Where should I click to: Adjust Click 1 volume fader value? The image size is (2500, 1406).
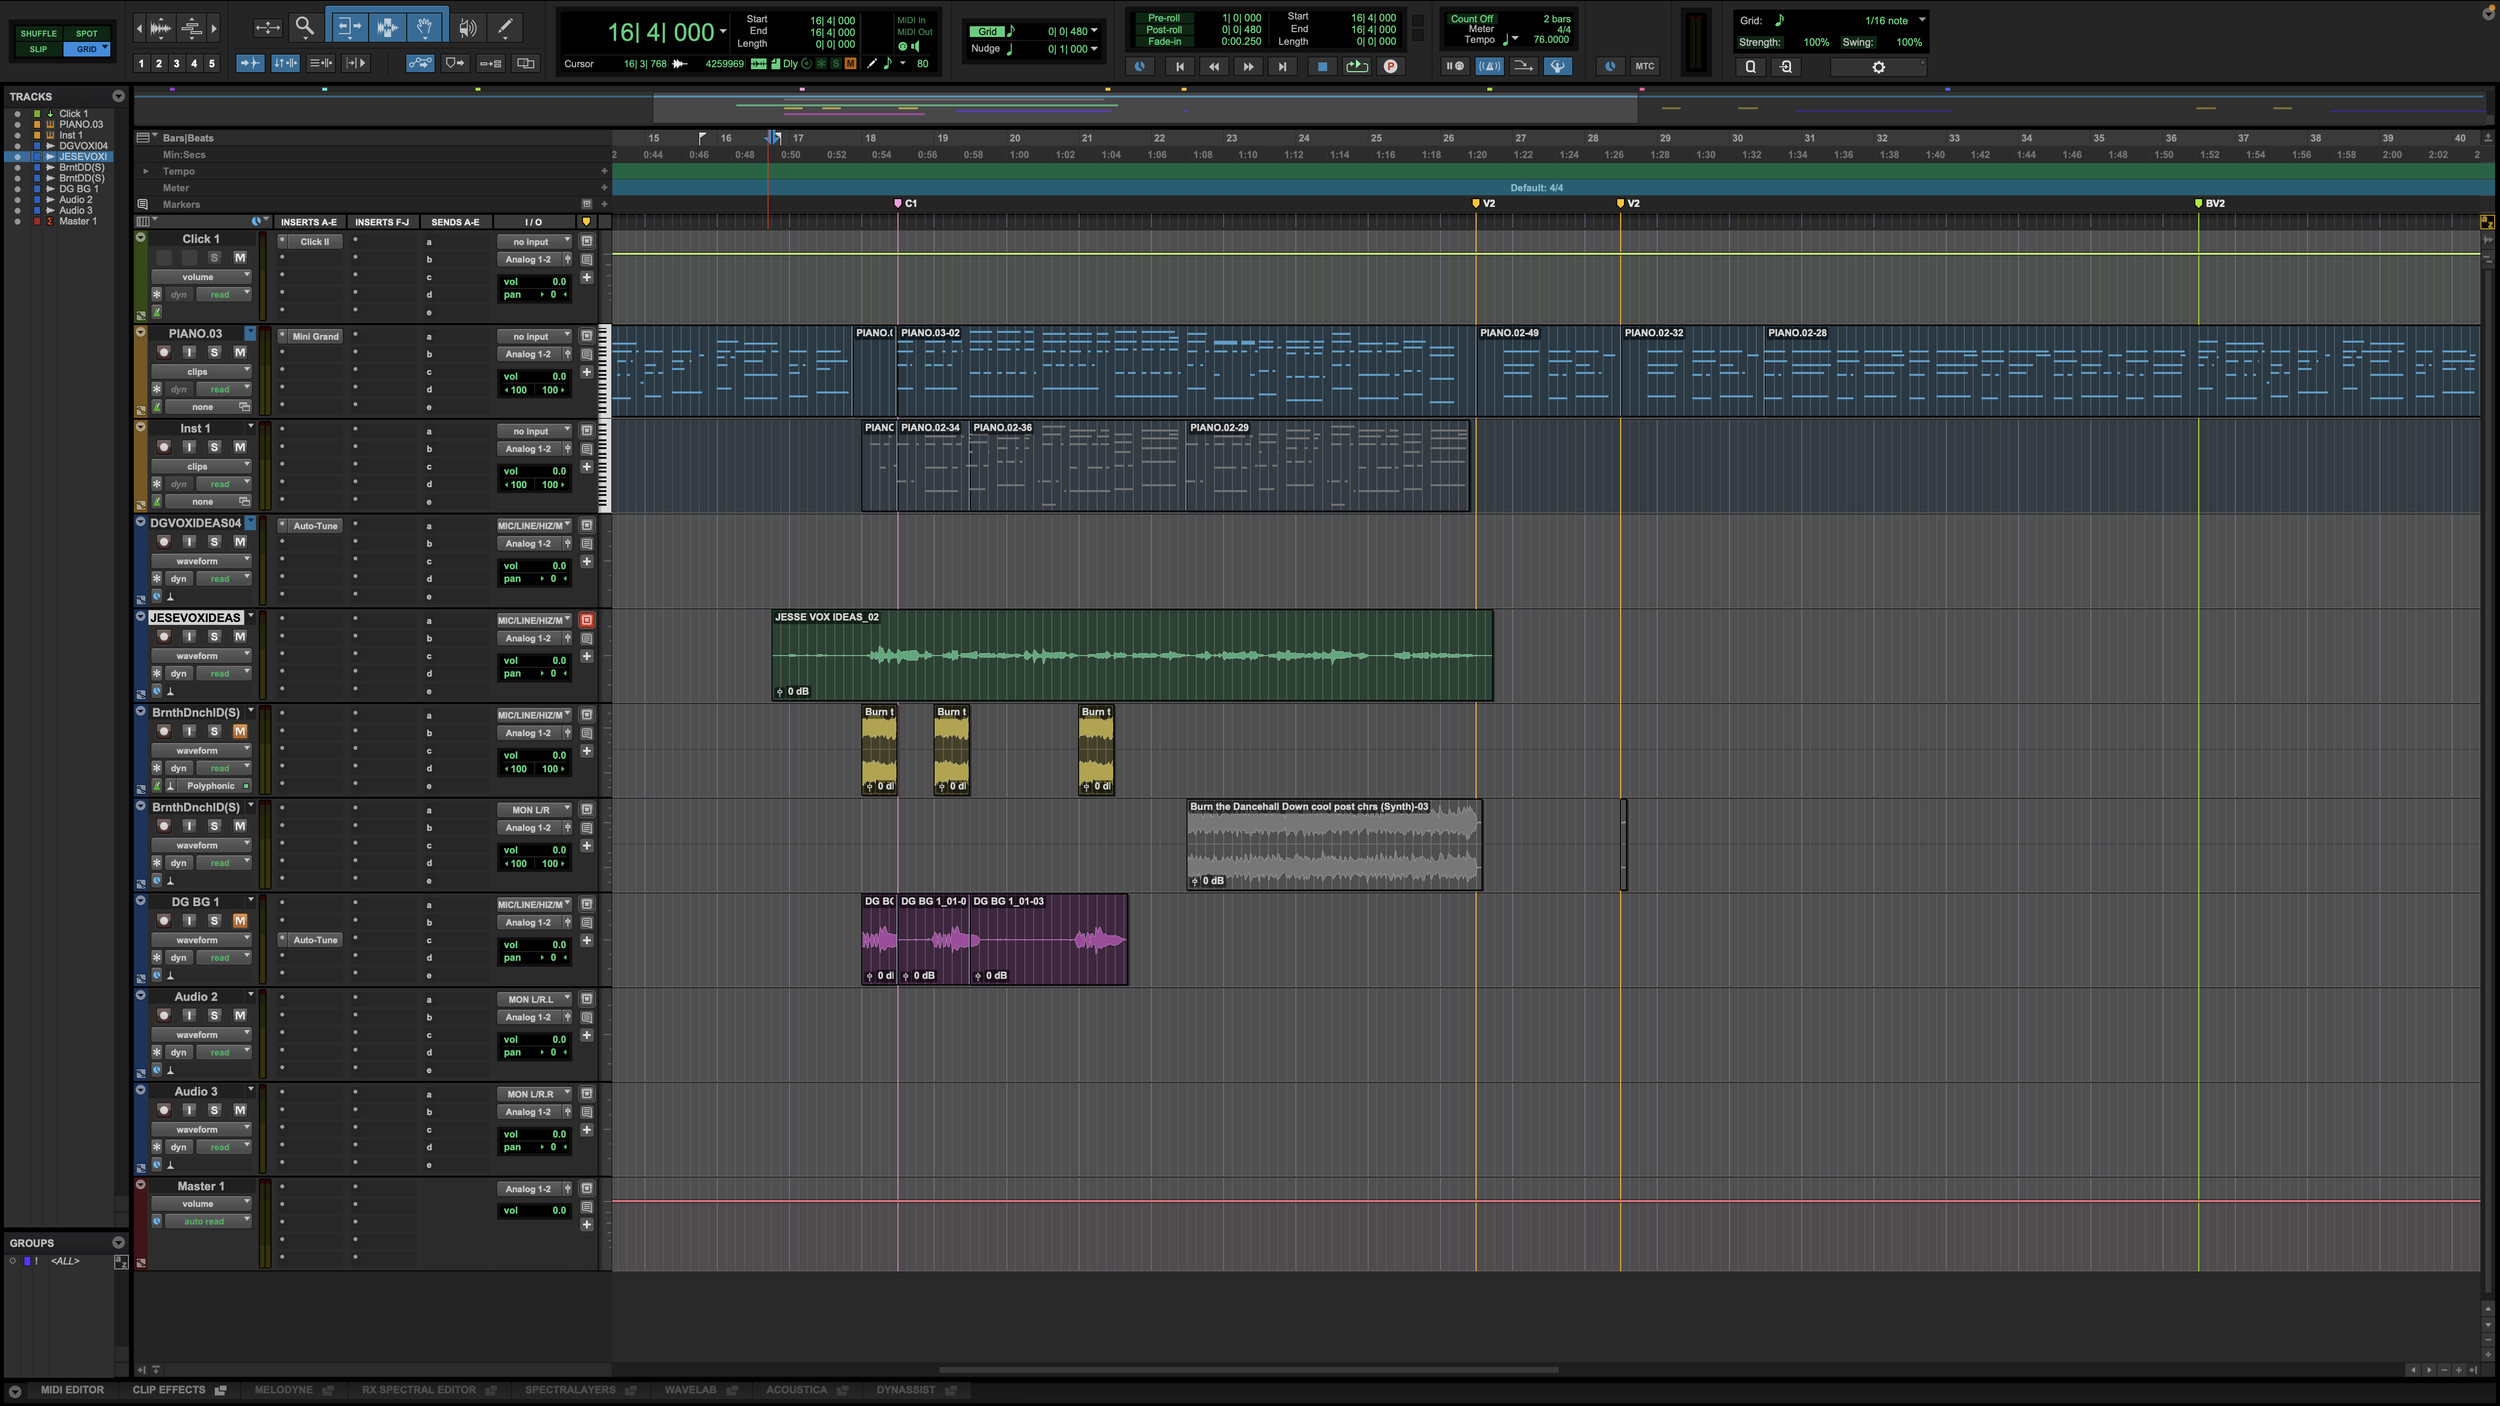coord(534,281)
